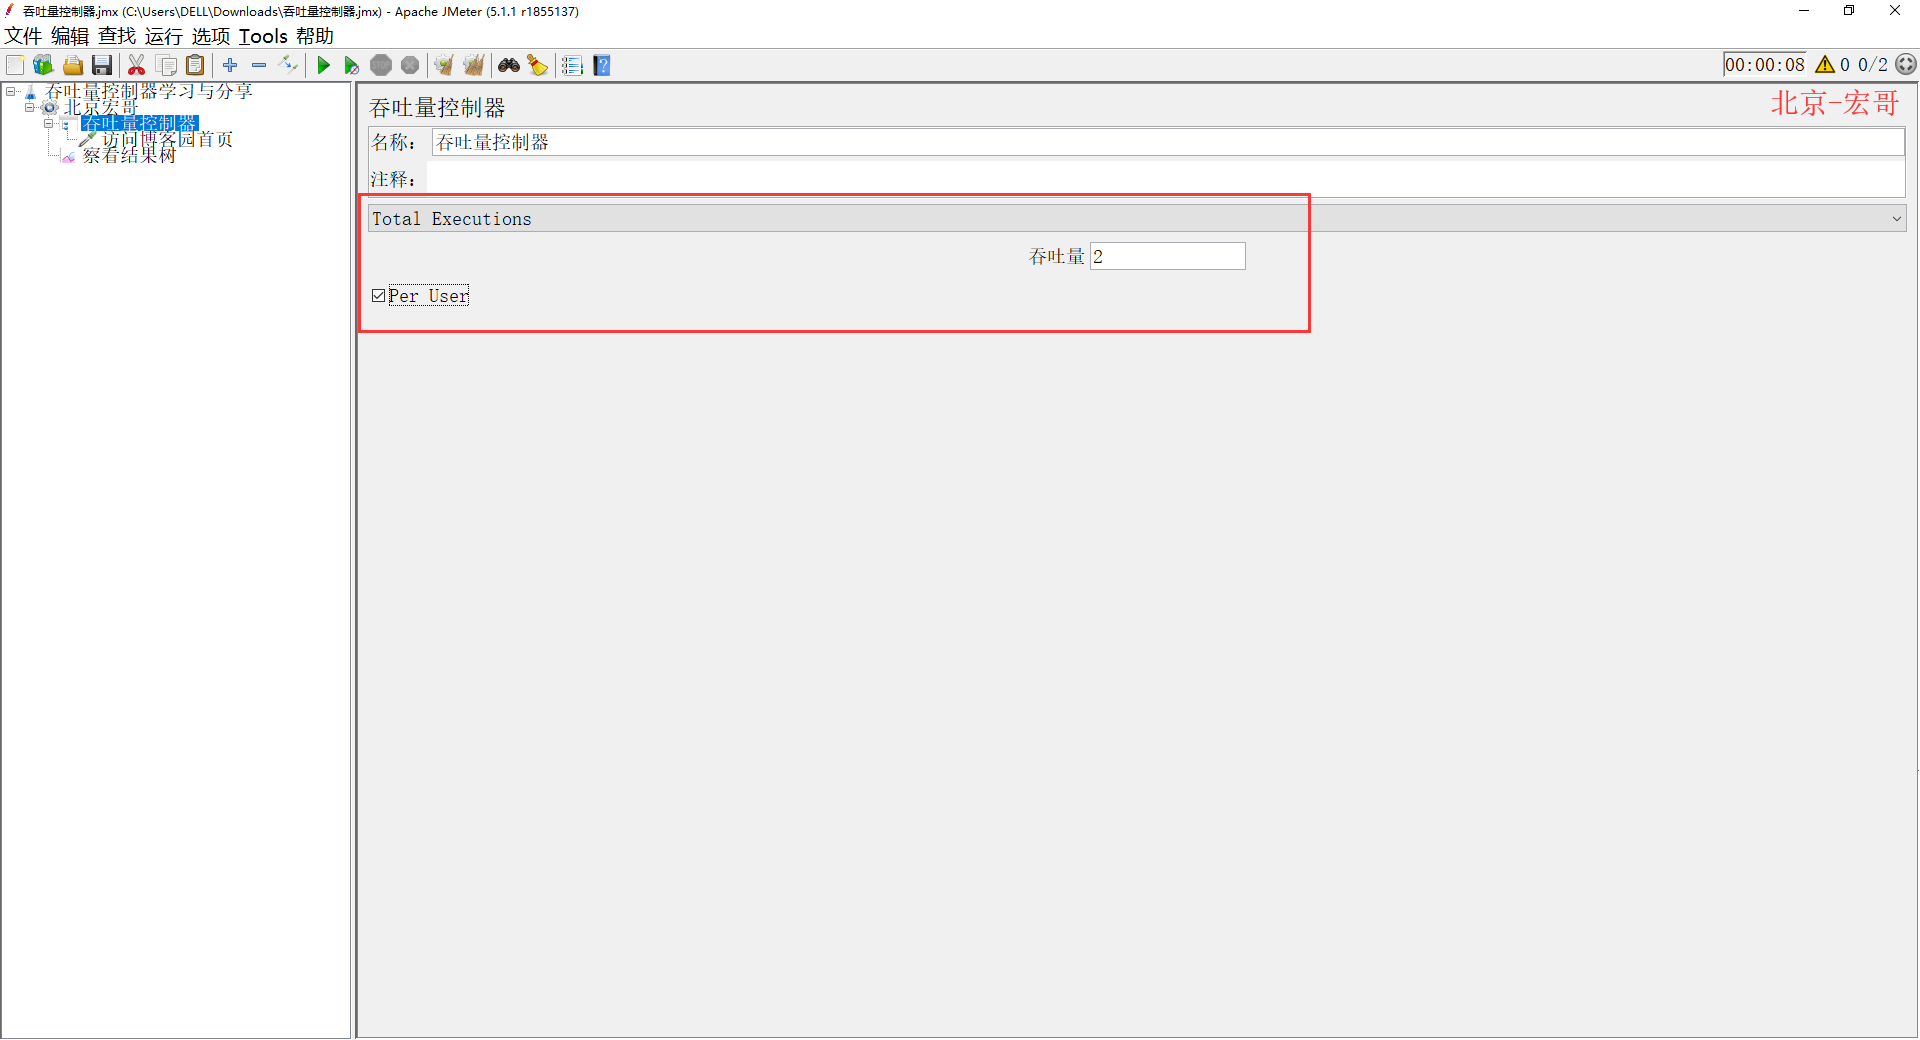Paste from clipboard icon
Viewport: 1920px width, 1040px height.
[x=196, y=65]
